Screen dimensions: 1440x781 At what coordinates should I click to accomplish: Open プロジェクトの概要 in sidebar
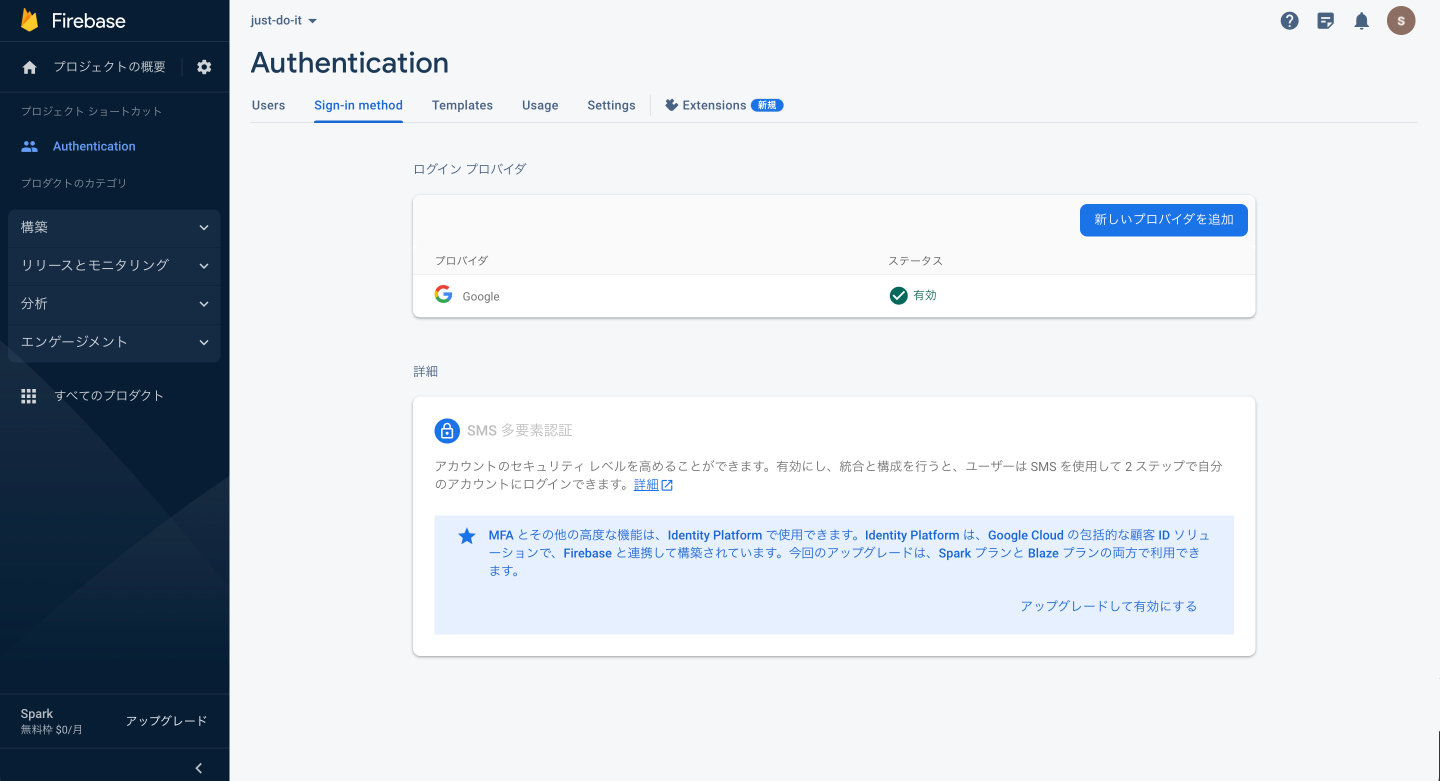point(109,67)
